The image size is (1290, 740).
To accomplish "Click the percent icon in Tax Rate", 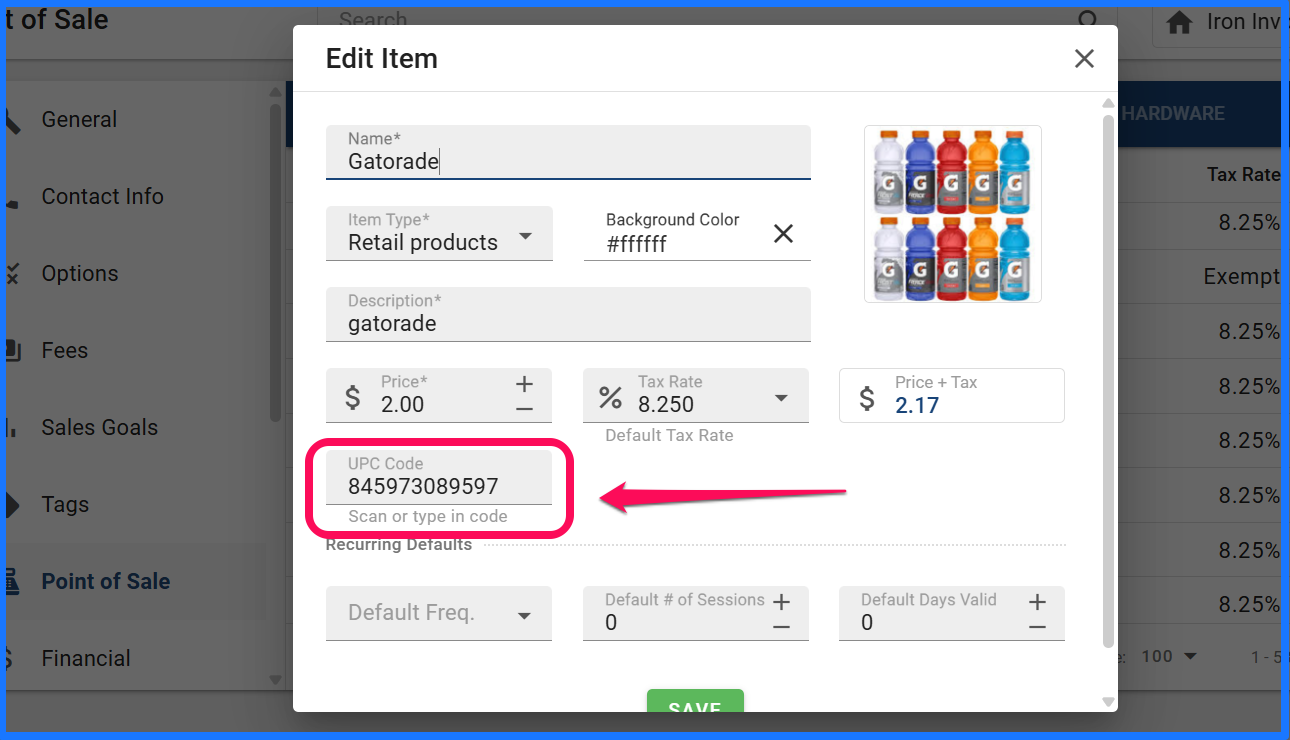I will click(x=610, y=397).
